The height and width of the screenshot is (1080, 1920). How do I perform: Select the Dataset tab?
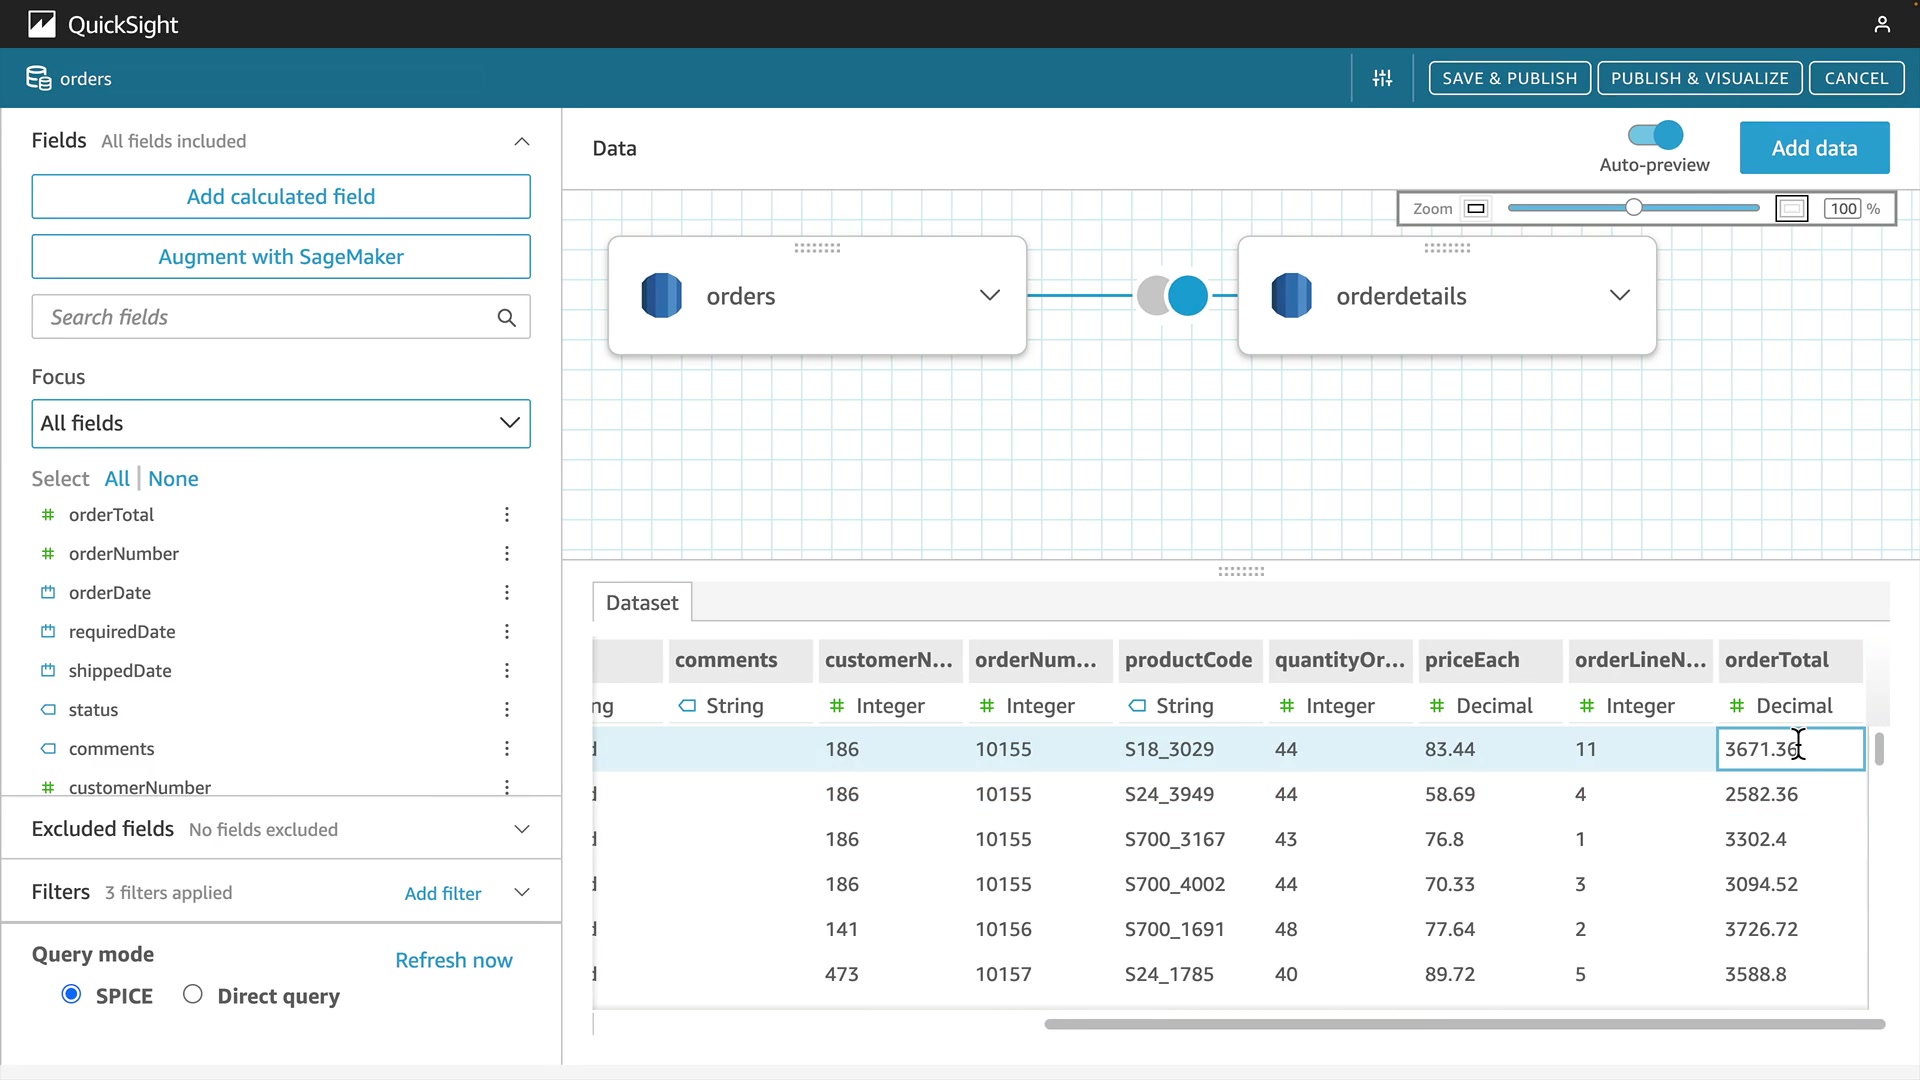click(642, 603)
